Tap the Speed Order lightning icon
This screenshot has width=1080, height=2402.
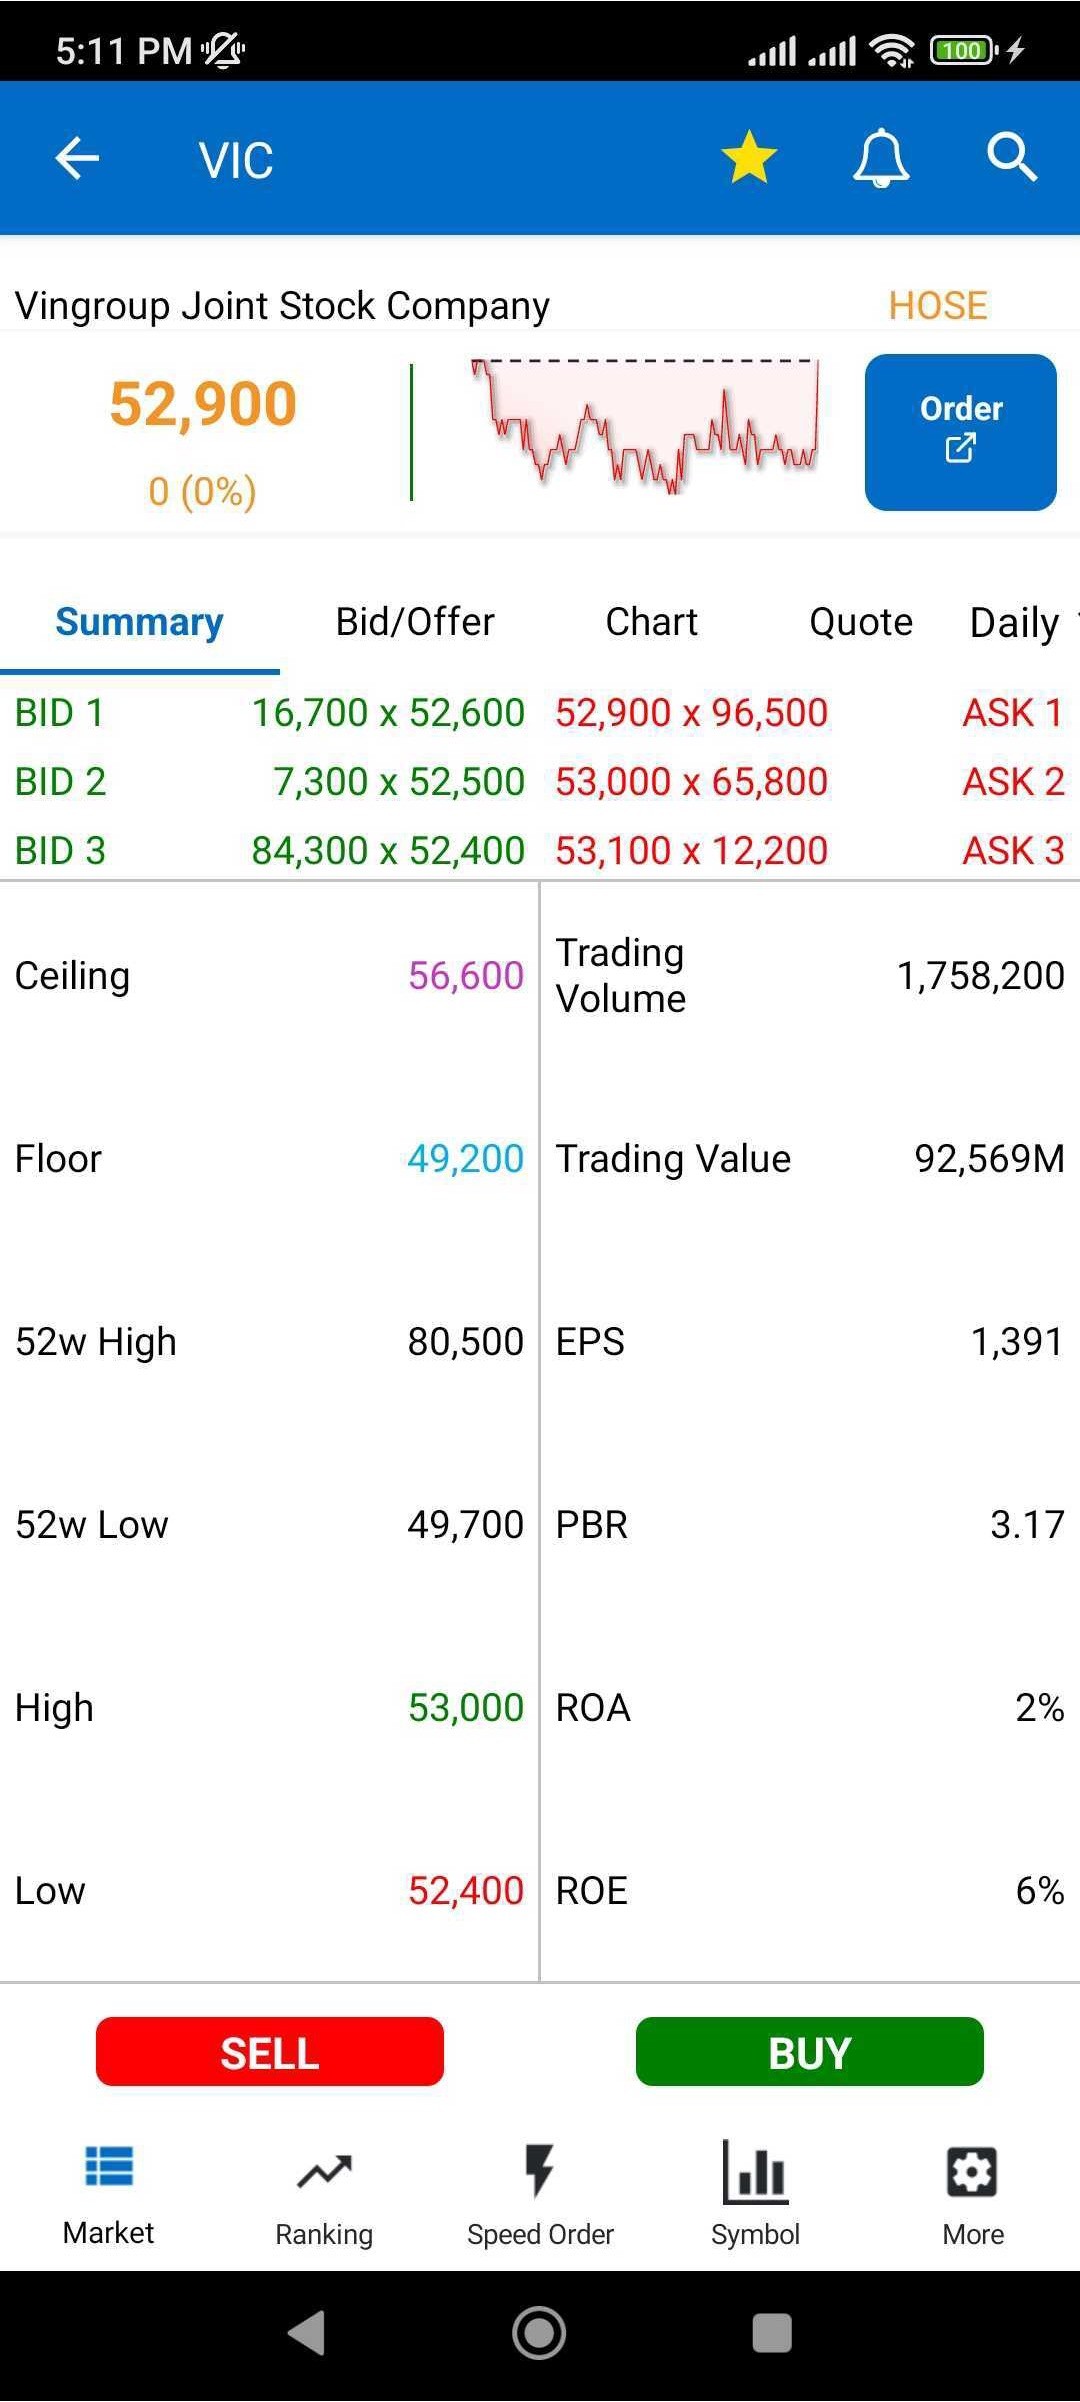(540, 2172)
